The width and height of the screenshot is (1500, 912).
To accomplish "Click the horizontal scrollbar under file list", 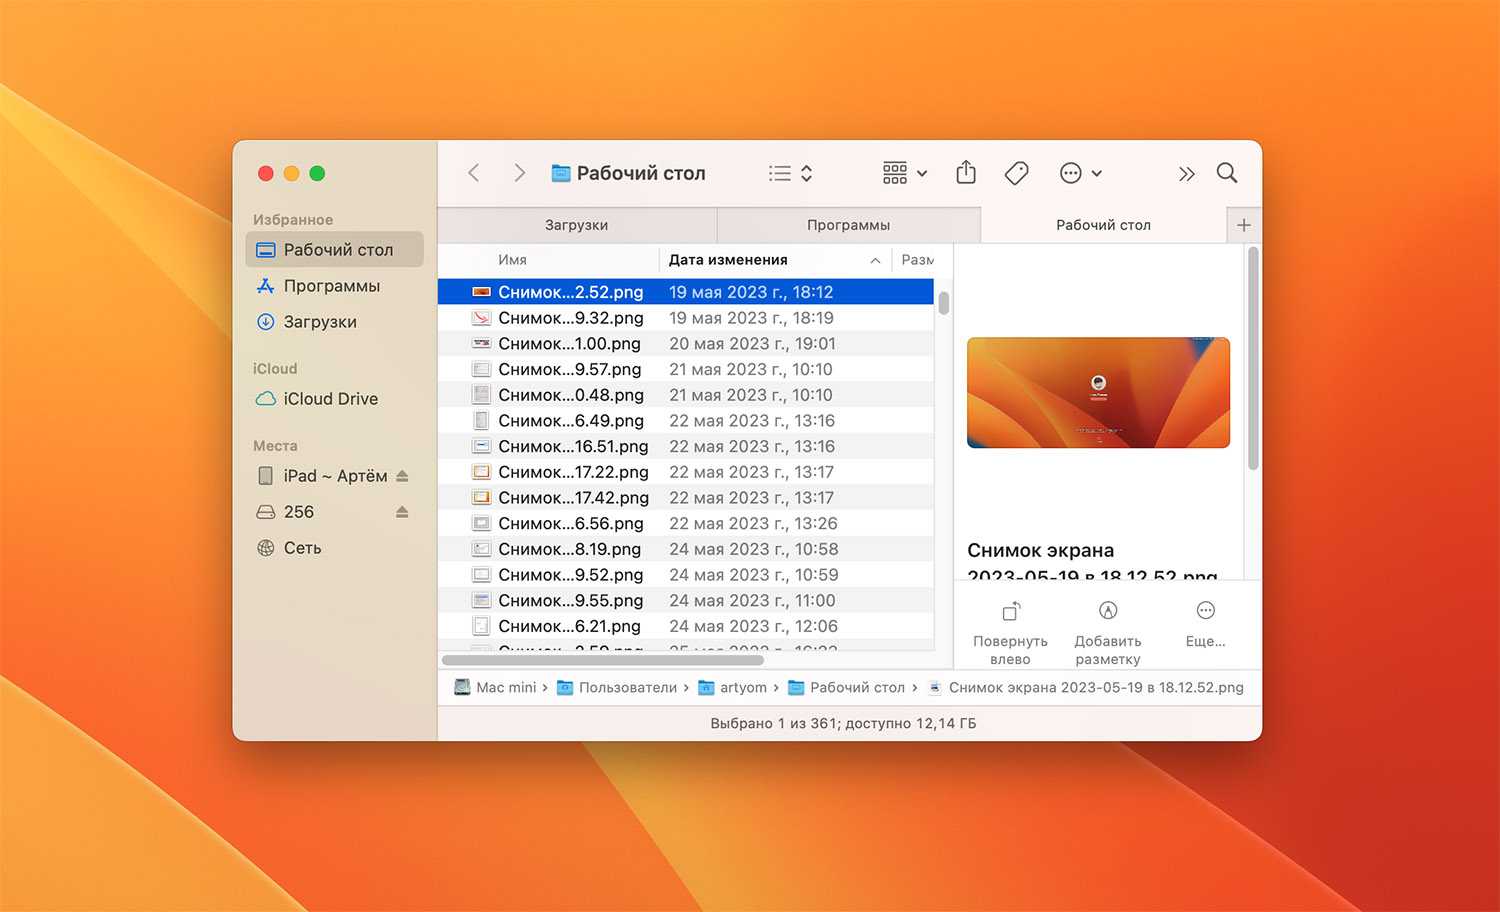I will [x=602, y=660].
